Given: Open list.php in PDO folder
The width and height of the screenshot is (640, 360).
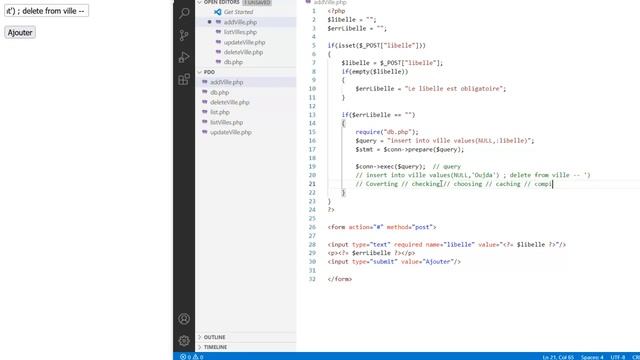Looking at the screenshot, I should click(220, 112).
